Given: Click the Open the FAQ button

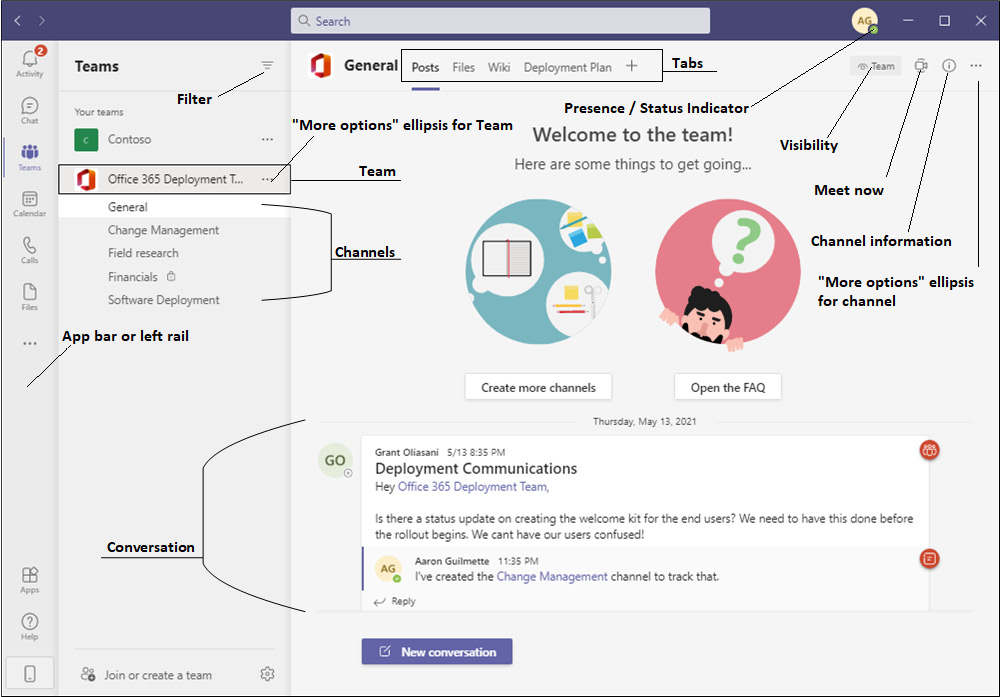Looking at the screenshot, I should coord(728,387).
